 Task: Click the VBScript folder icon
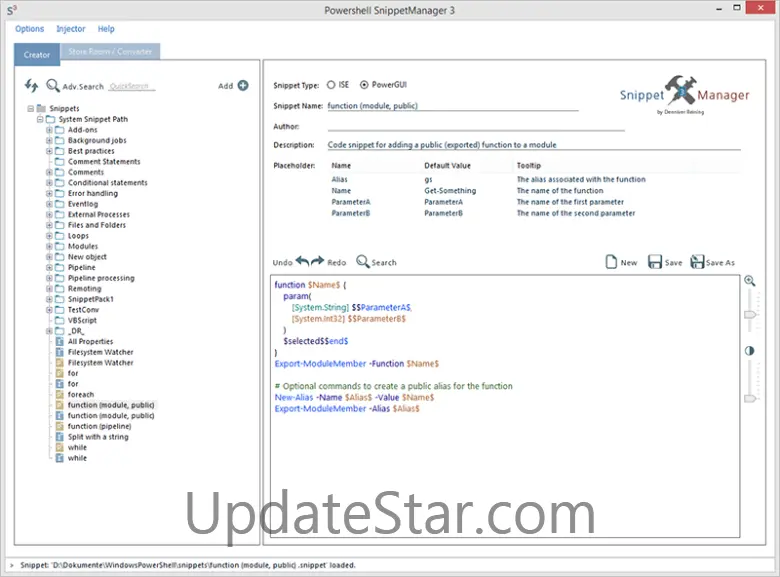click(60, 320)
